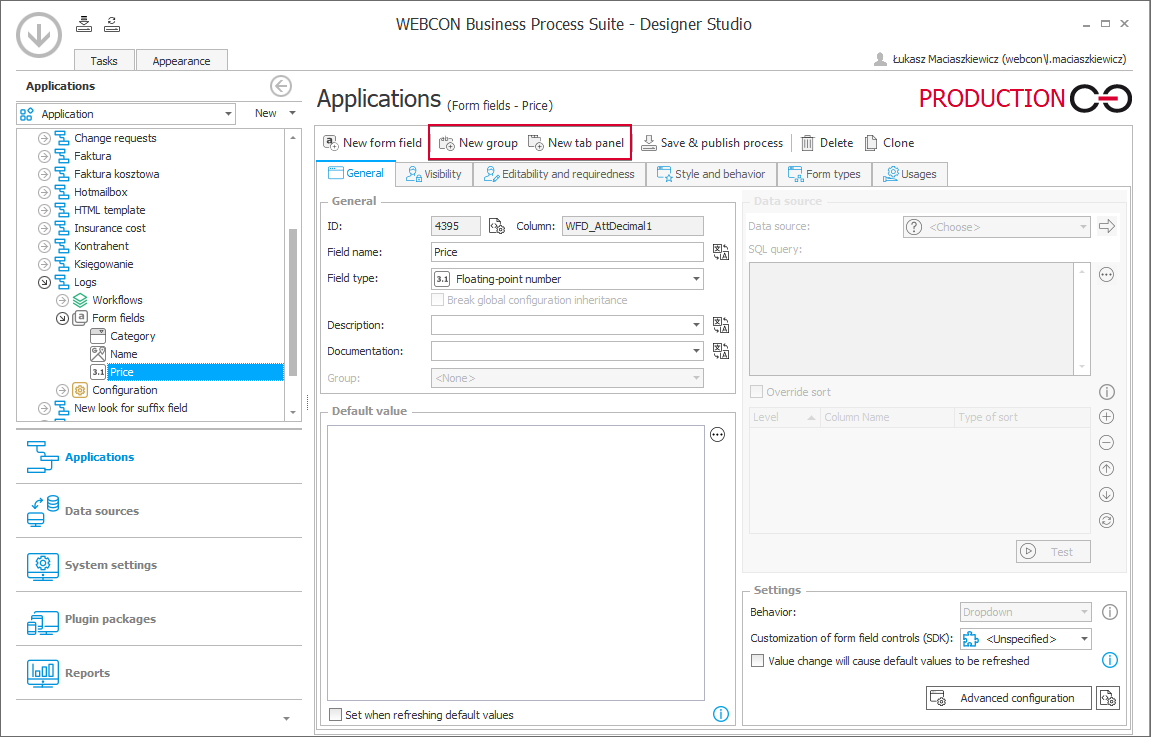1151x737 pixels.
Task: Select the Name form field
Action: pyautogui.click(x=123, y=354)
